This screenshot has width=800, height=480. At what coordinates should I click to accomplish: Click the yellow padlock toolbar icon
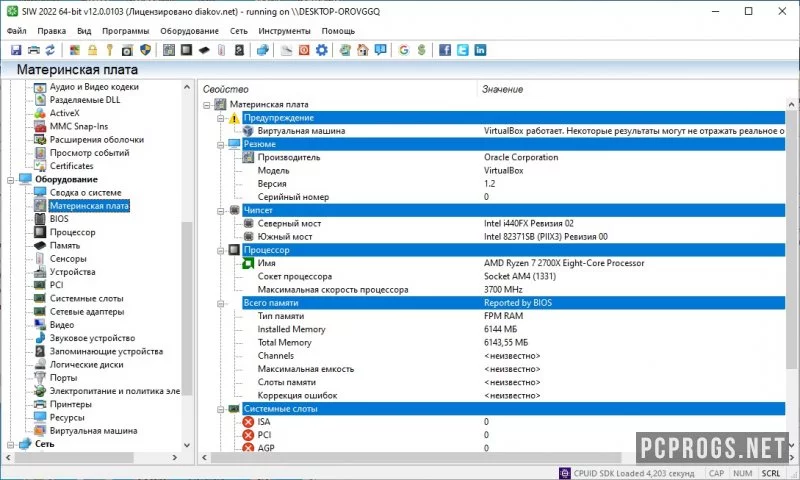click(x=92, y=50)
